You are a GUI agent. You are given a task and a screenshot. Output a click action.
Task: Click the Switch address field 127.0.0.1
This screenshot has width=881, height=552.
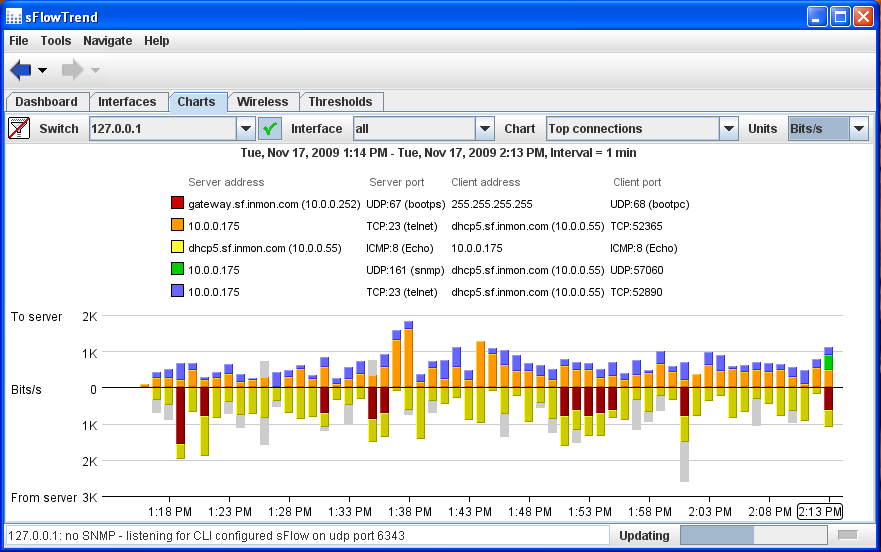[163, 129]
